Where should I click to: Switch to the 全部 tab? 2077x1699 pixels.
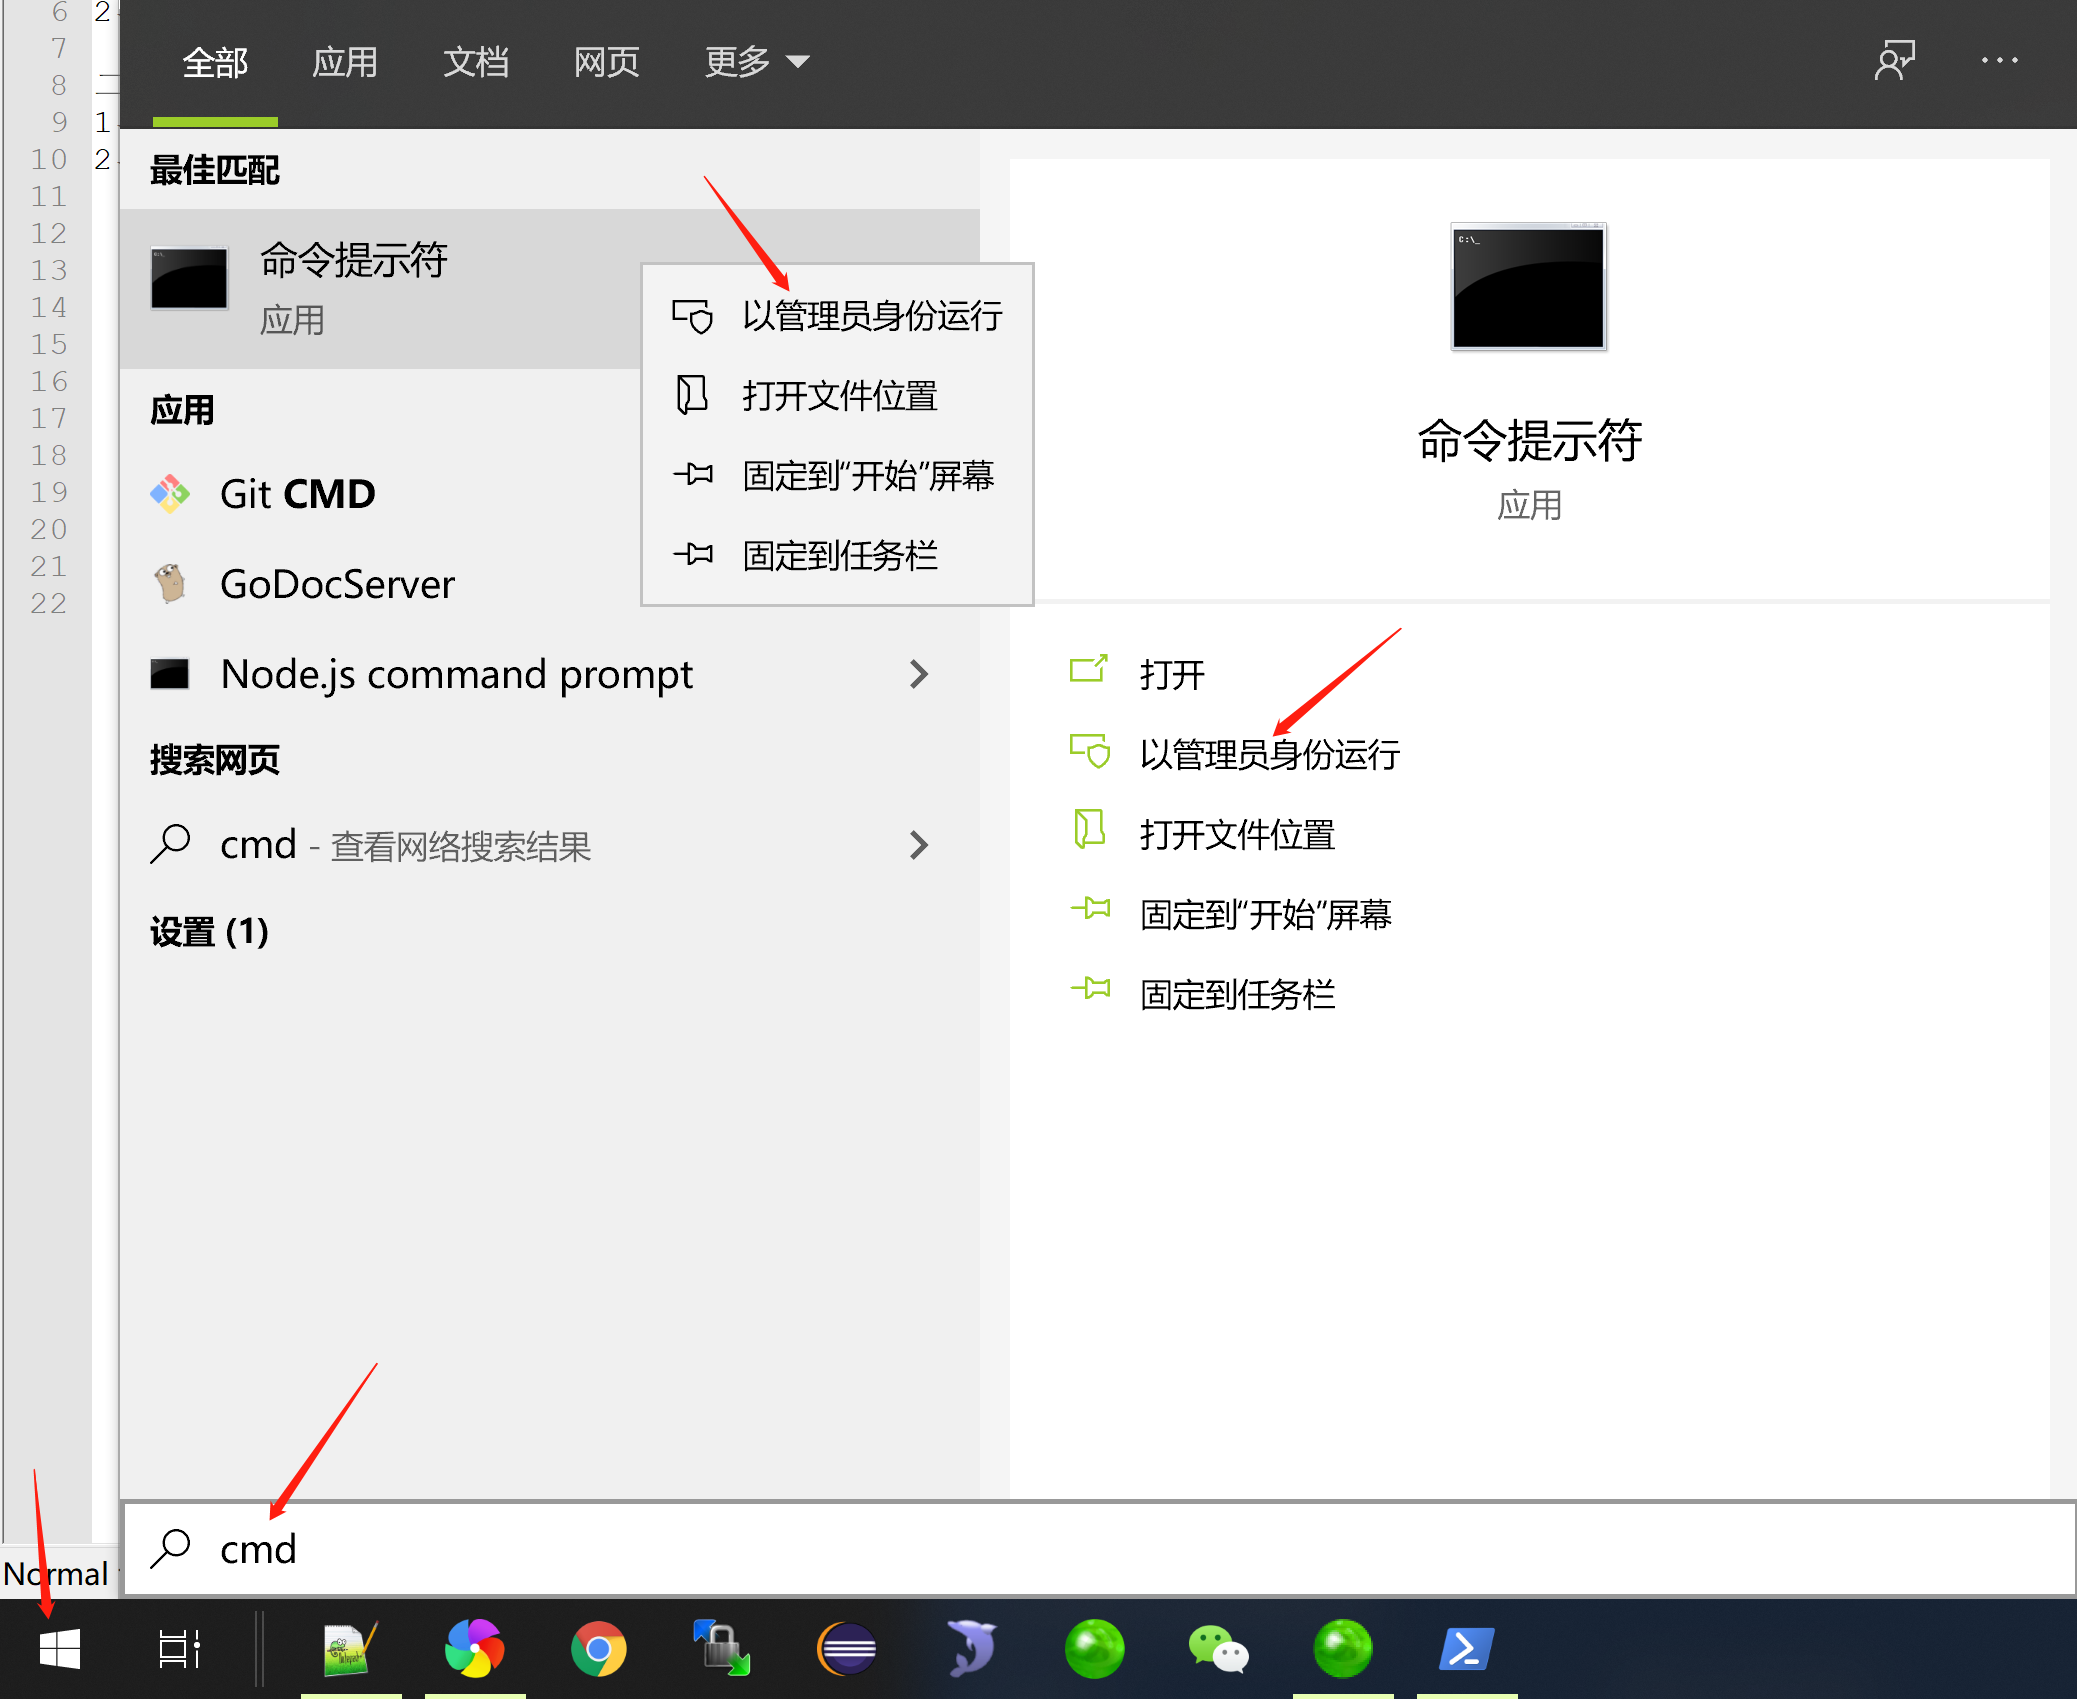pos(215,62)
